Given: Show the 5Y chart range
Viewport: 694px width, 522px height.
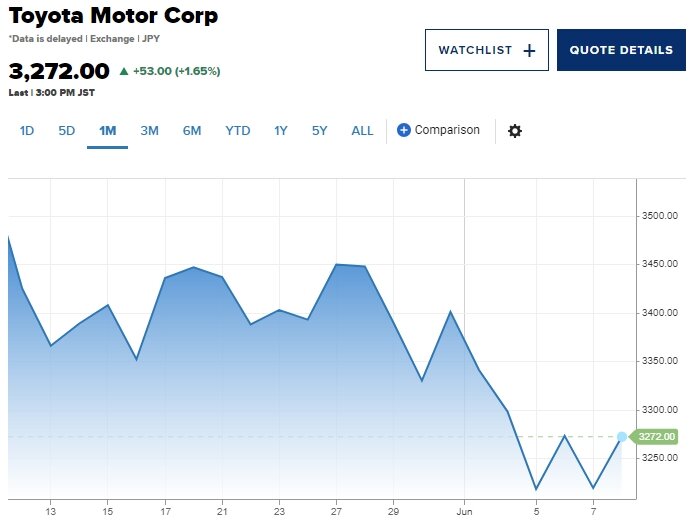Looking at the screenshot, I should (320, 131).
